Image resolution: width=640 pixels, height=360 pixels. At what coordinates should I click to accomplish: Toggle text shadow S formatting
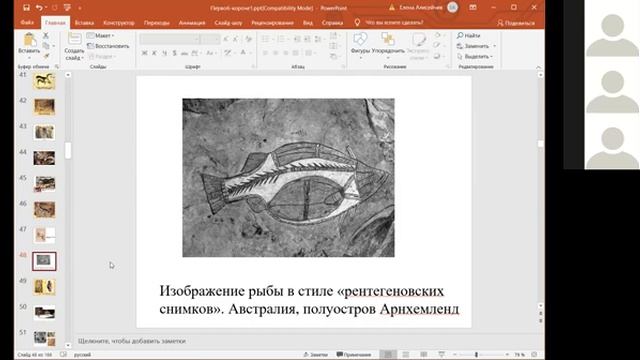[x=175, y=53]
